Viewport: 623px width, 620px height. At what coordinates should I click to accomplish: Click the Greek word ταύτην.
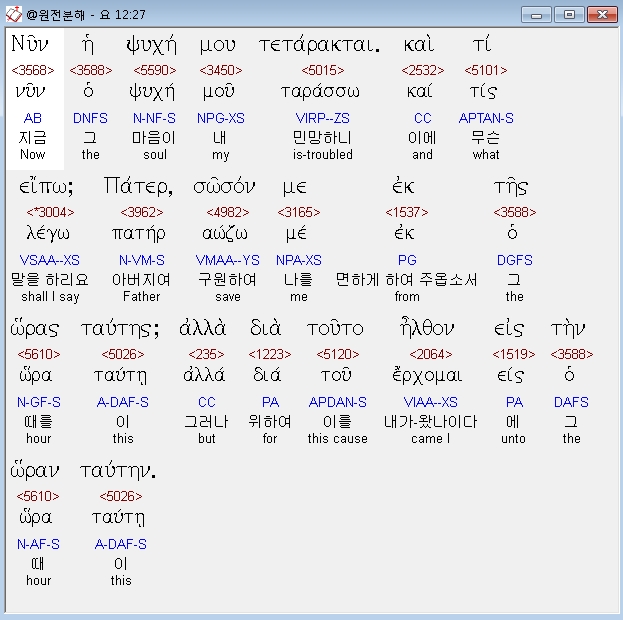pyautogui.click(x=118, y=471)
